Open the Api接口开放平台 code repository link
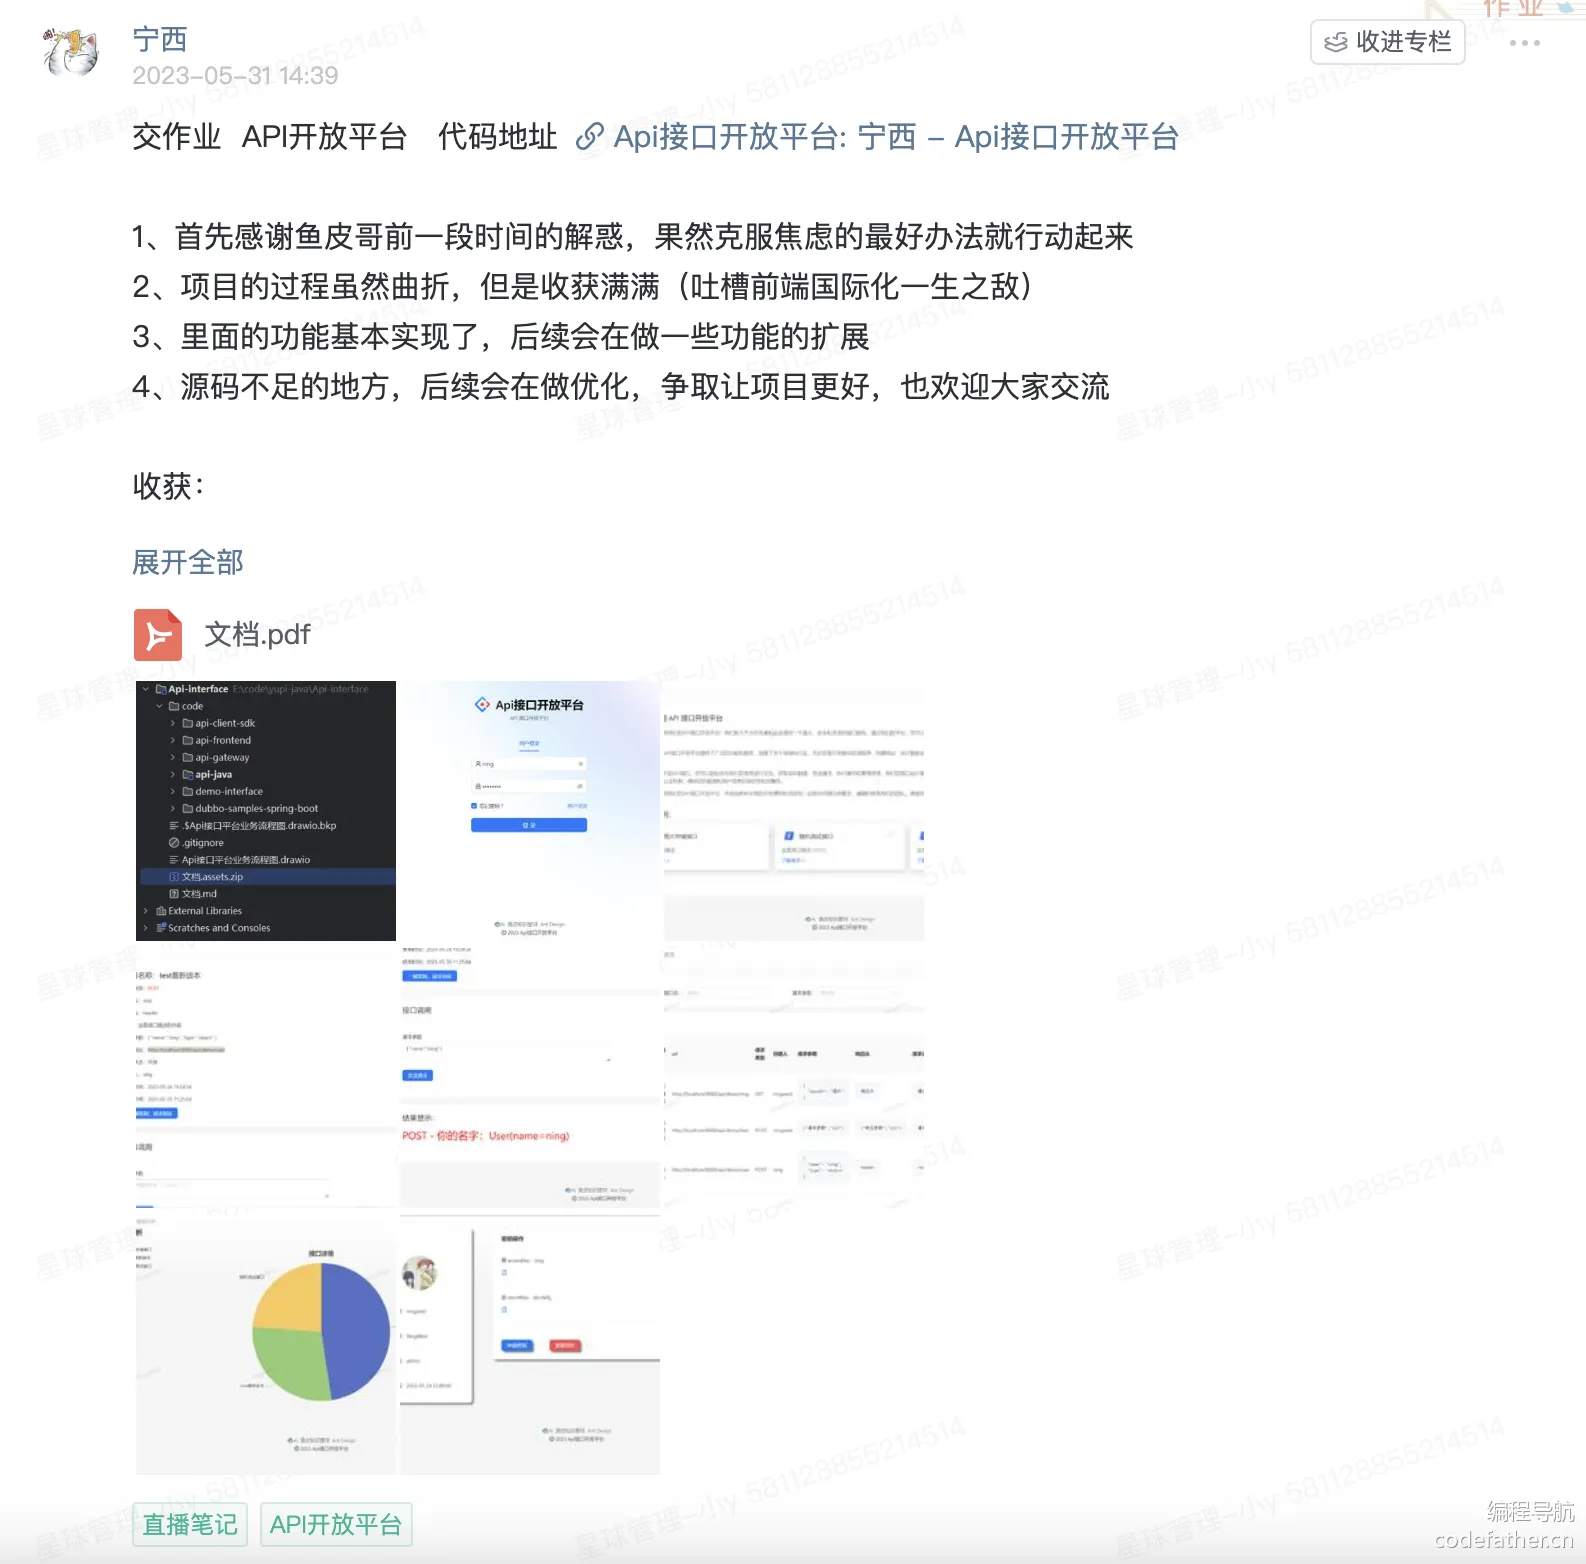This screenshot has width=1586, height=1564. pos(896,137)
